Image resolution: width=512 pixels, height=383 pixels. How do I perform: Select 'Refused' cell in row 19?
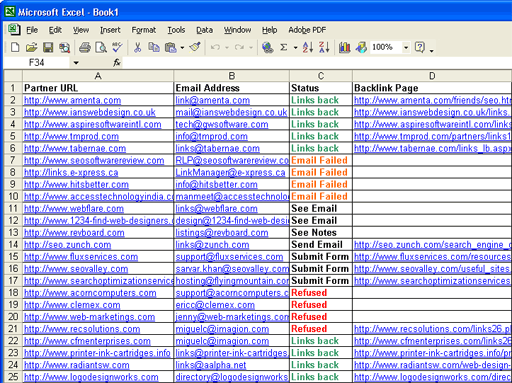321,305
